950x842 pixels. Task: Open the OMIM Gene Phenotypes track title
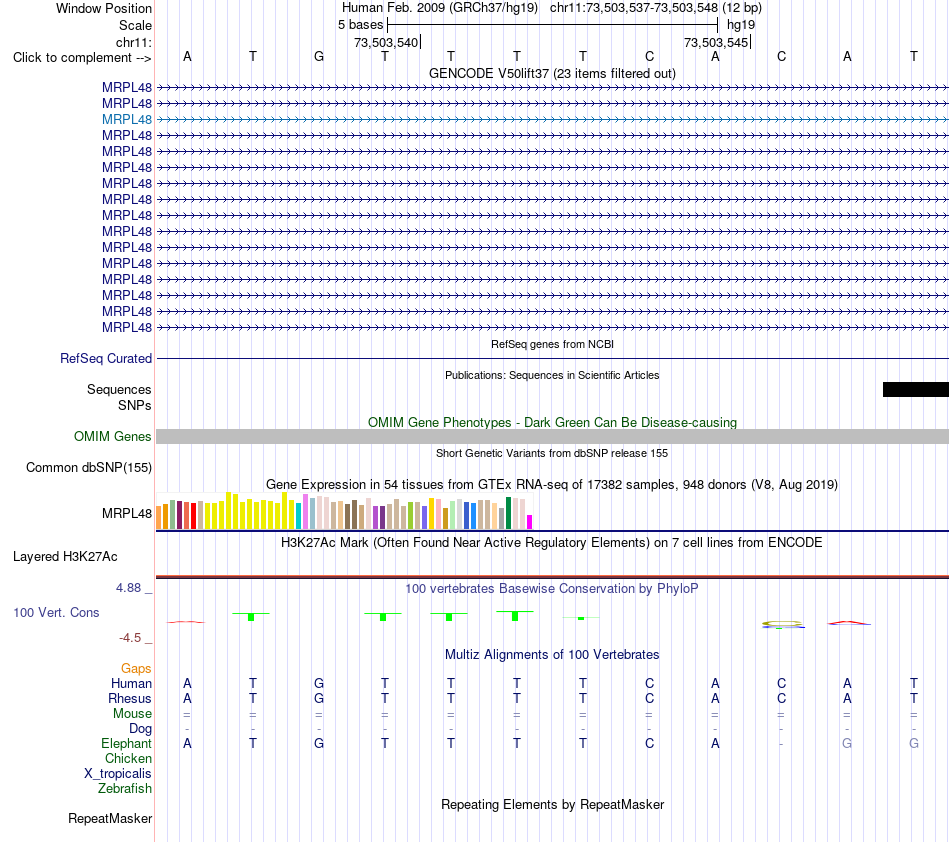point(552,422)
